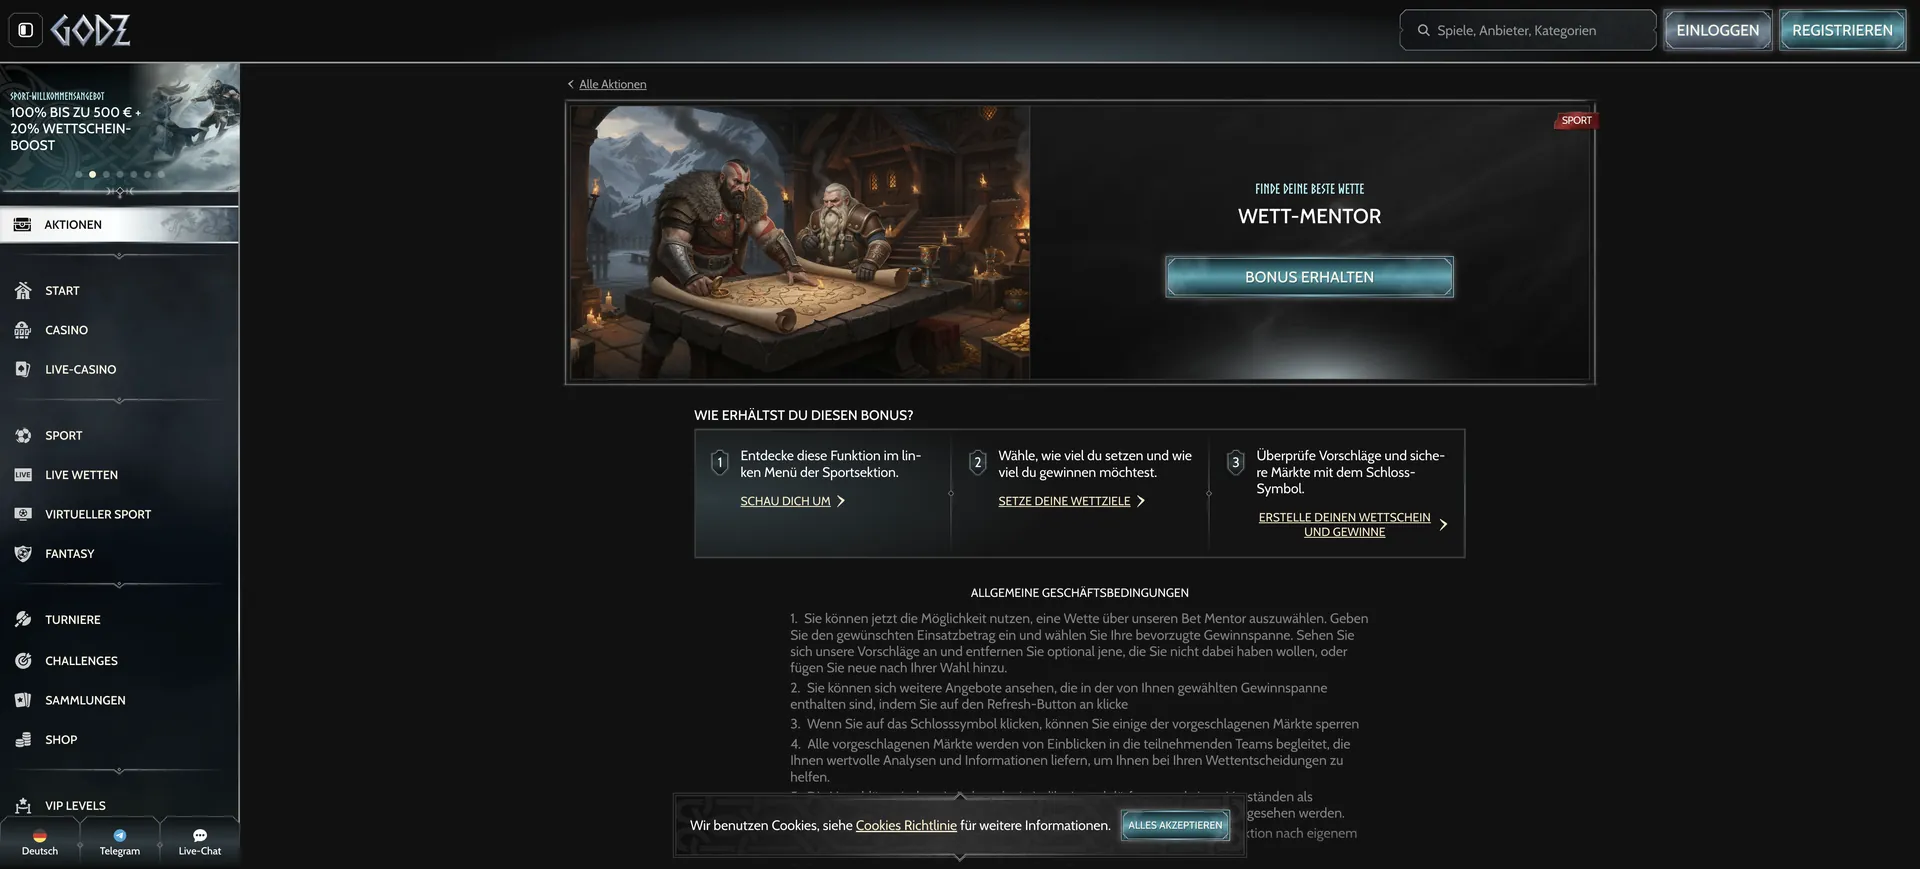The width and height of the screenshot is (1920, 869).
Task: Click the Bonus erhalten button
Action: 1309,277
